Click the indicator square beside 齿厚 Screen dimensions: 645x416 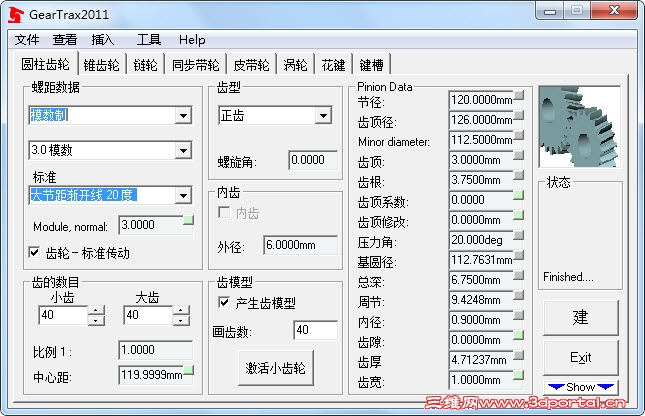tap(519, 355)
